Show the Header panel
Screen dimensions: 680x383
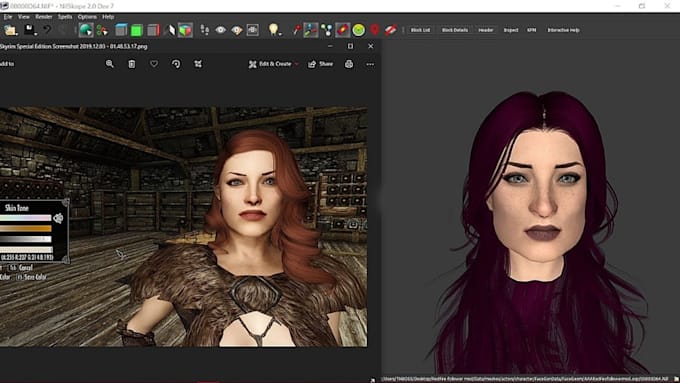[486, 30]
